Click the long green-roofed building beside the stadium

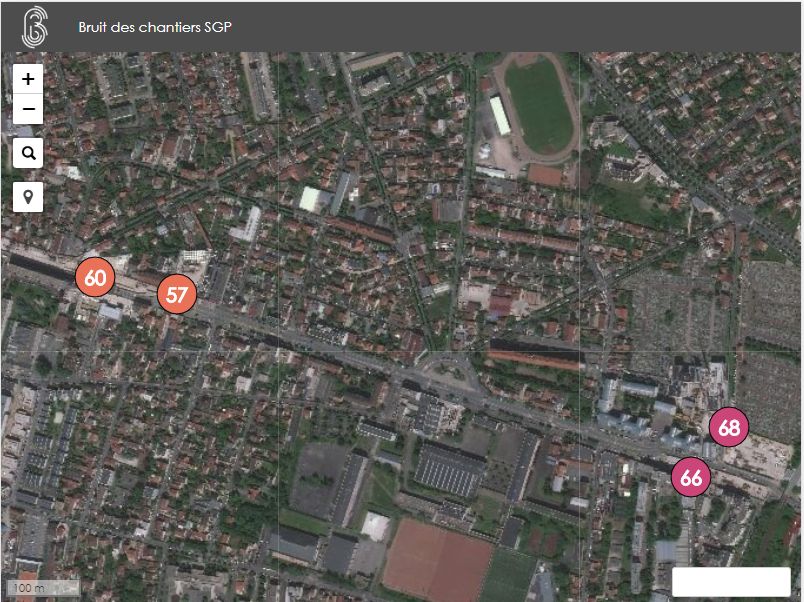pyautogui.click(x=499, y=115)
